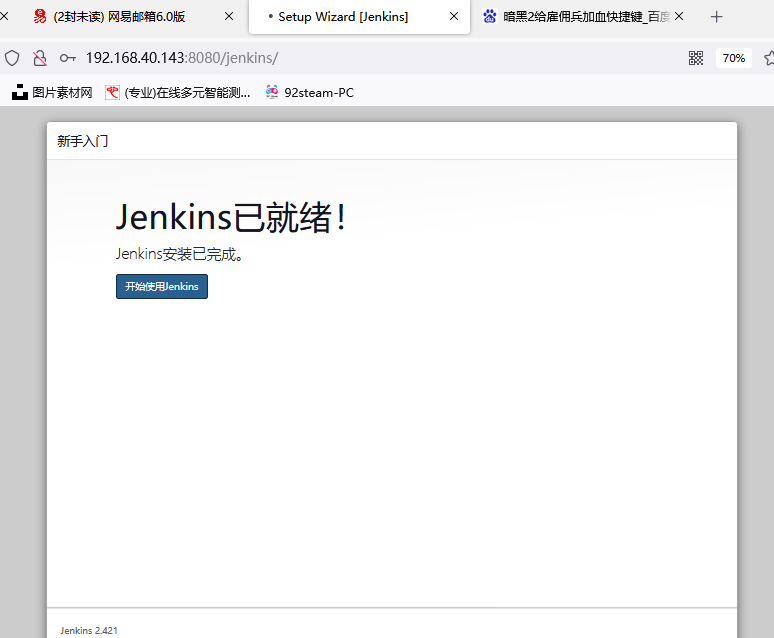Screen dimensions: 774x638
Task: Focus the address bar URL 192.168.40.143:8080/jenkins/
Action: tap(182, 58)
